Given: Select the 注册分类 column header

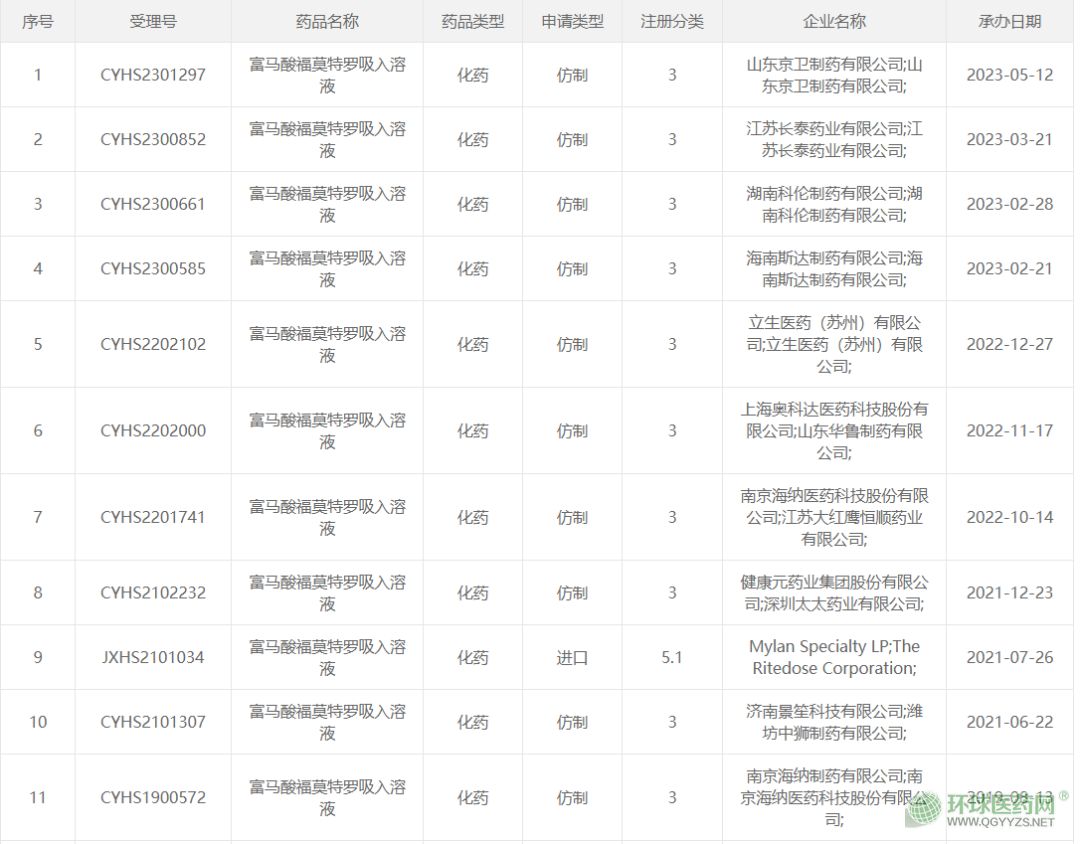Looking at the screenshot, I should coord(672,21).
